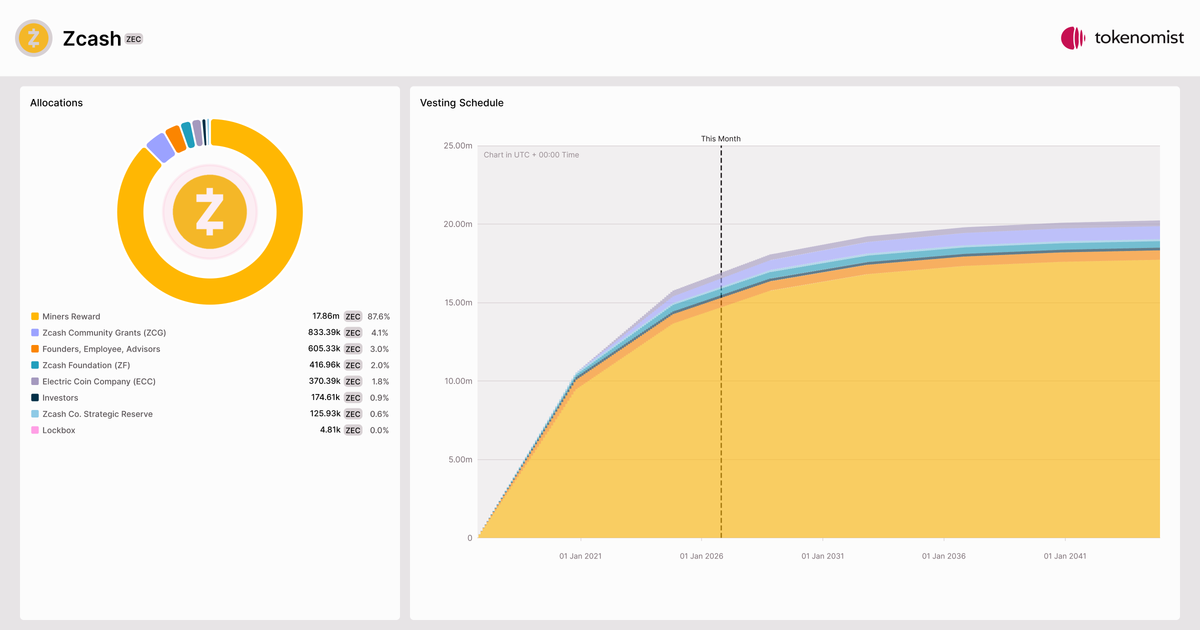Click the Electric Coin Company color swatch
Image resolution: width=1200 pixels, height=630 pixels.
pyautogui.click(x=35, y=381)
